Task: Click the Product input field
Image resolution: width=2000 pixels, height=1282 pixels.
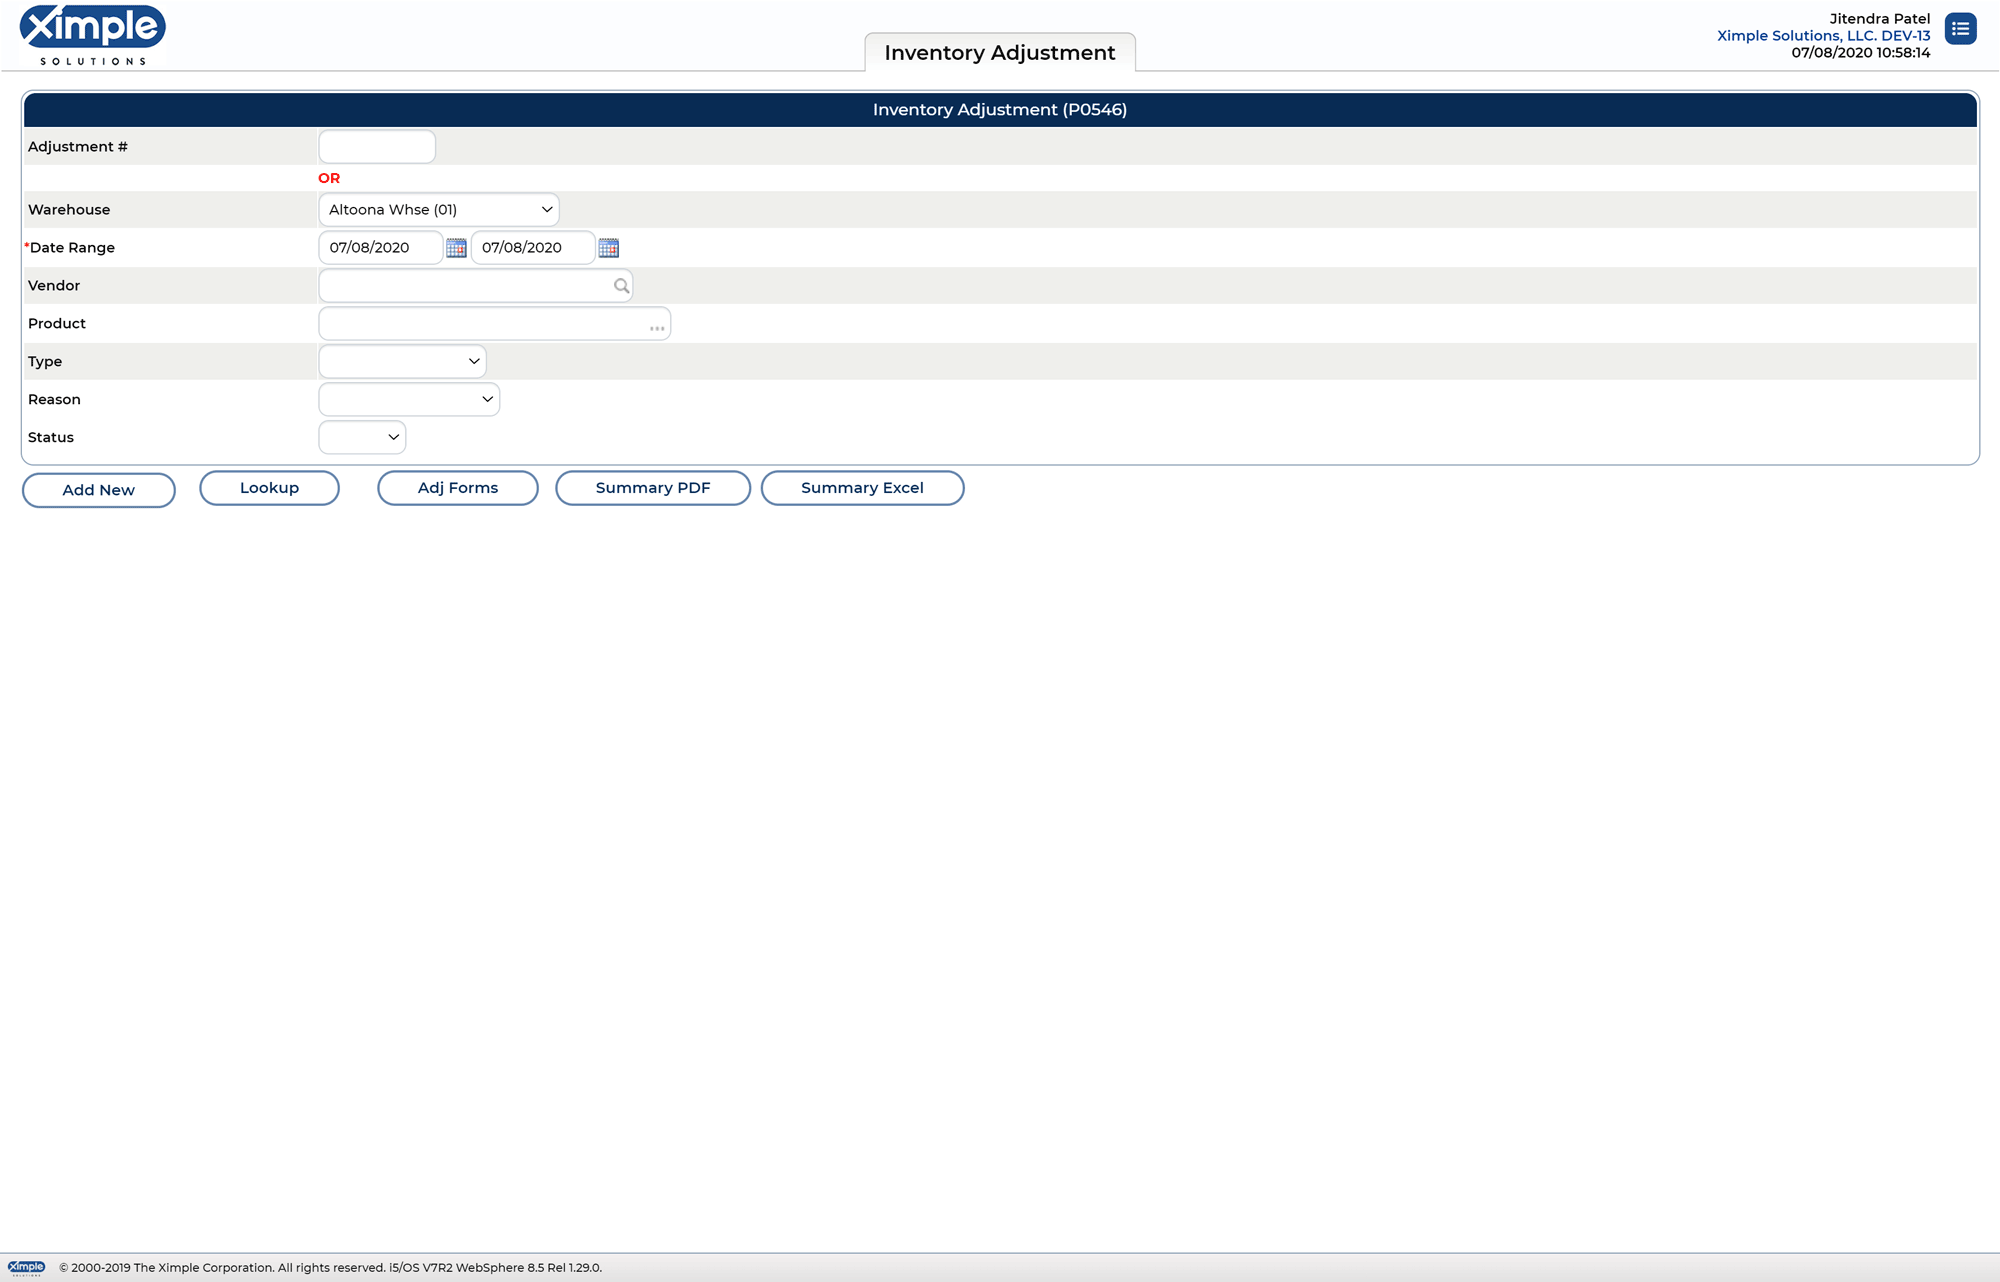Action: pyautogui.click(x=480, y=323)
